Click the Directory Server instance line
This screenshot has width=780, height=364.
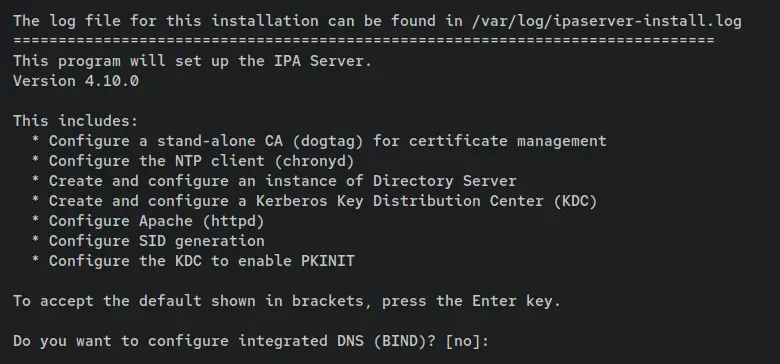[274, 181]
